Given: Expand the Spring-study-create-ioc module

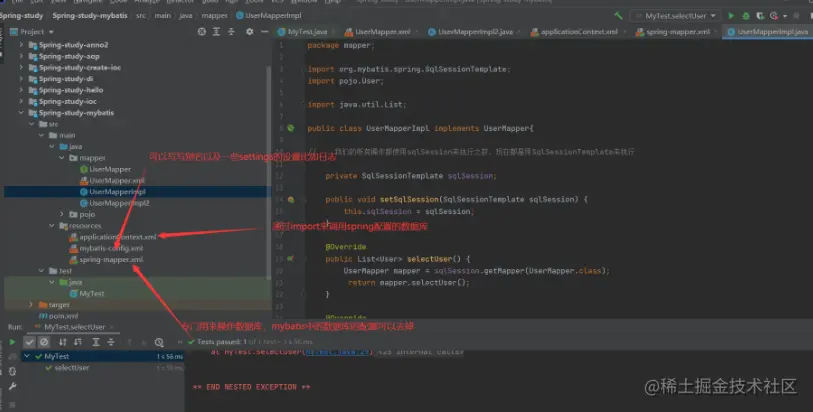Looking at the screenshot, I should (x=21, y=68).
